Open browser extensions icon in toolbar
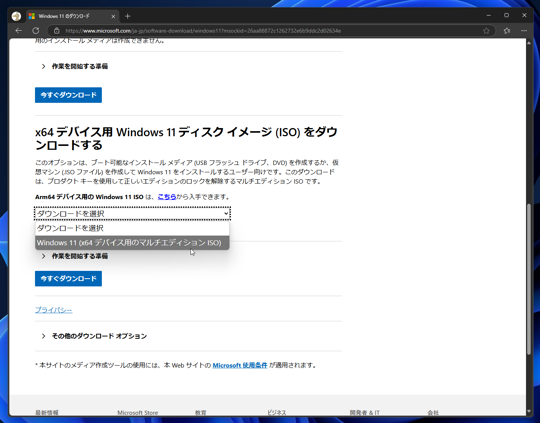 [x=507, y=31]
